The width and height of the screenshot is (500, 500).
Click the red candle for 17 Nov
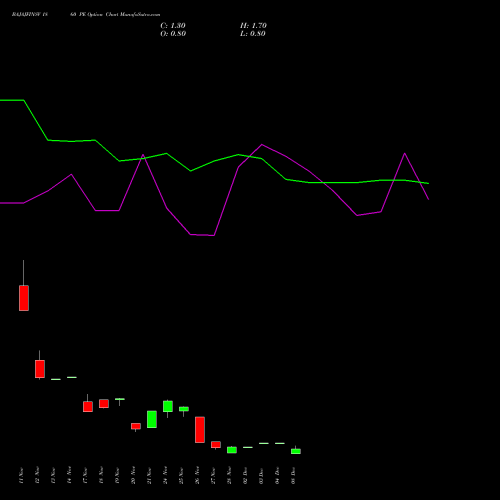coord(88,406)
